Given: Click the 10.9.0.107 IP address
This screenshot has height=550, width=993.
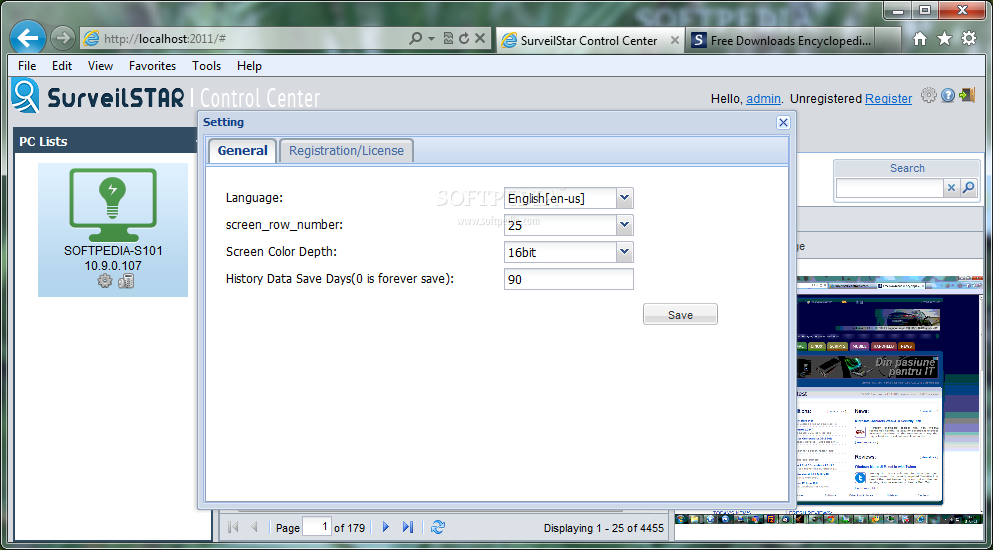Looking at the screenshot, I should coord(113,265).
